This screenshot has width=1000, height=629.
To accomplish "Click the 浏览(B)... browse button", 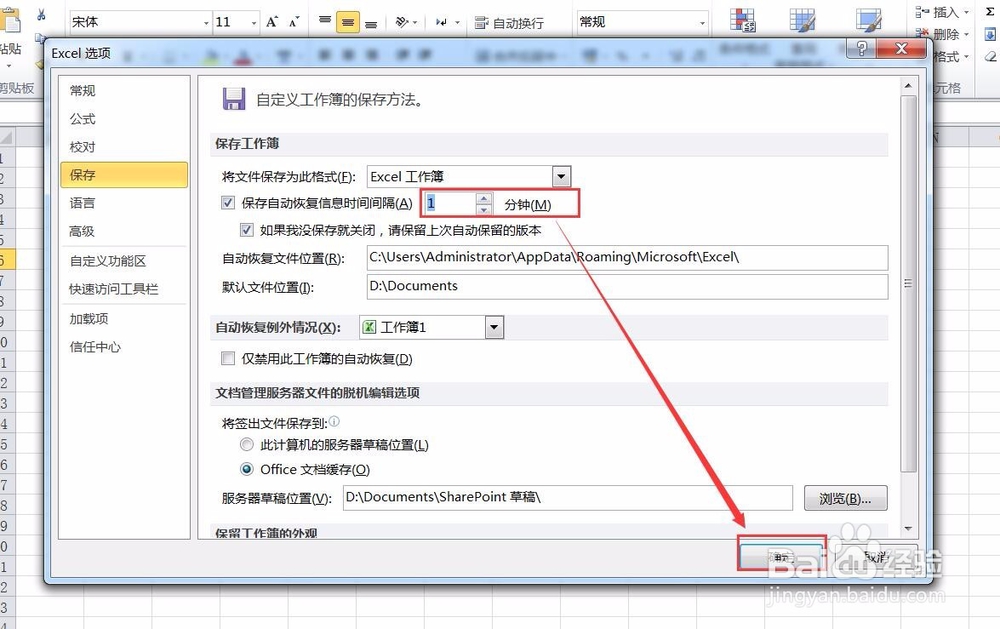I will (x=846, y=498).
